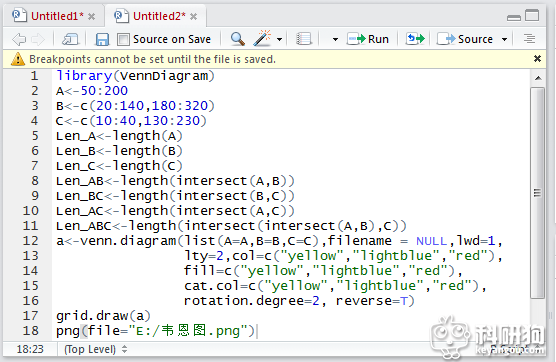Click reverse=T argument
The width and height of the screenshot is (556, 362).
pos(372,301)
